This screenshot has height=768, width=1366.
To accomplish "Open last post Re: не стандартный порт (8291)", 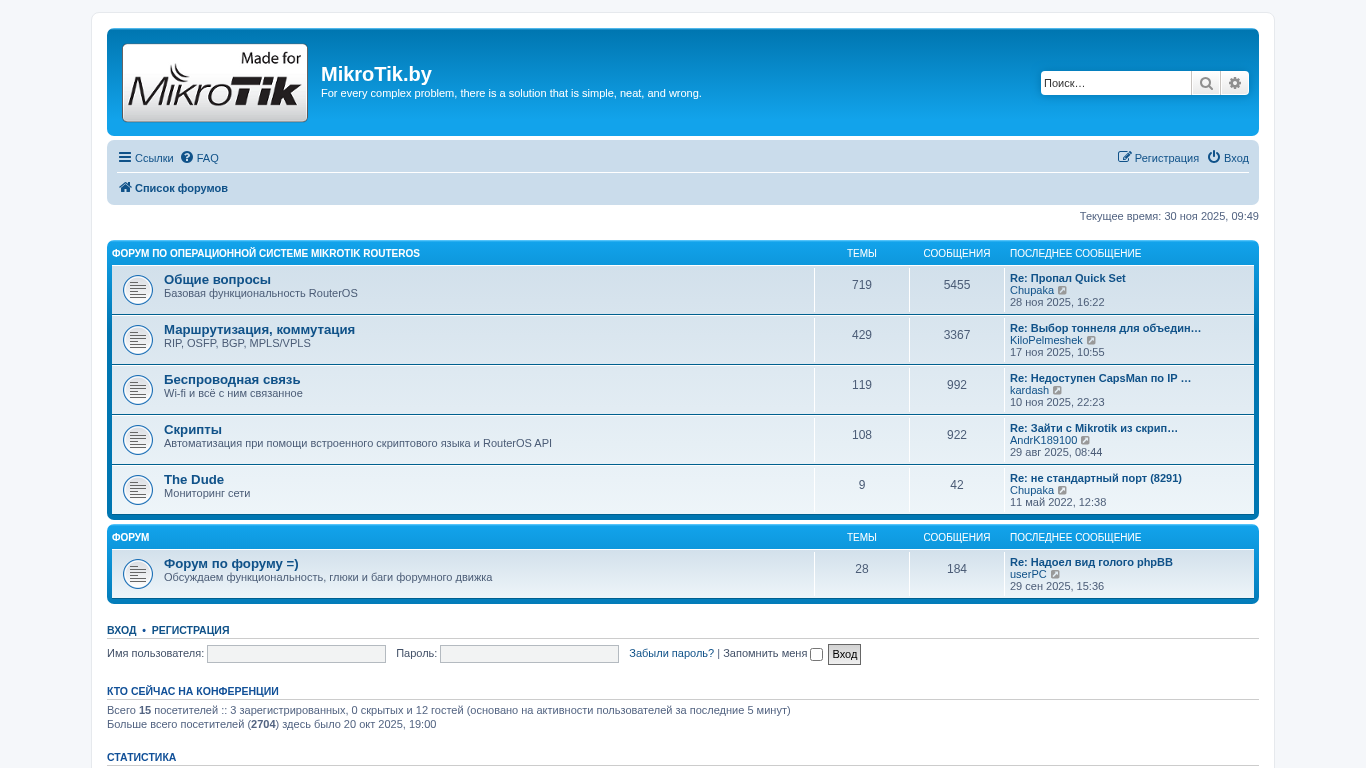I will click(x=1096, y=478).
